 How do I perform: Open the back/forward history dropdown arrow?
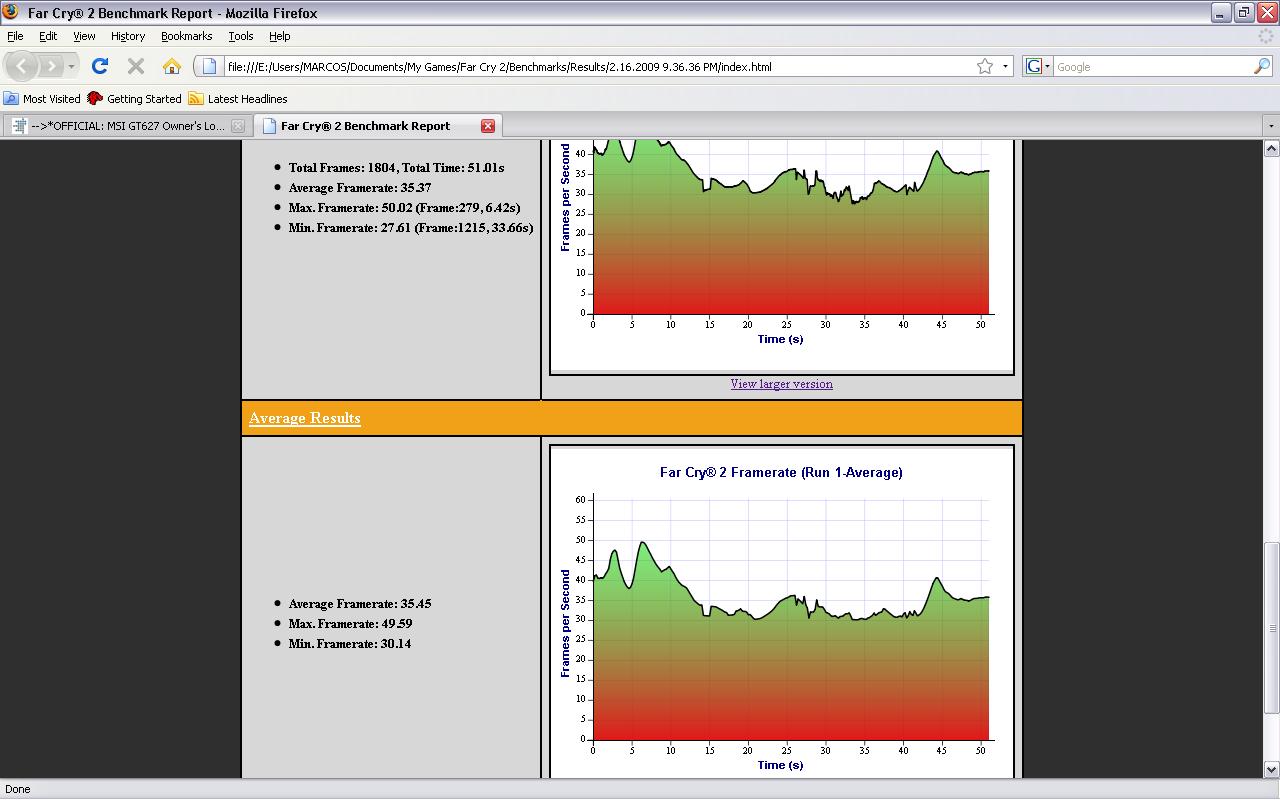(71, 67)
